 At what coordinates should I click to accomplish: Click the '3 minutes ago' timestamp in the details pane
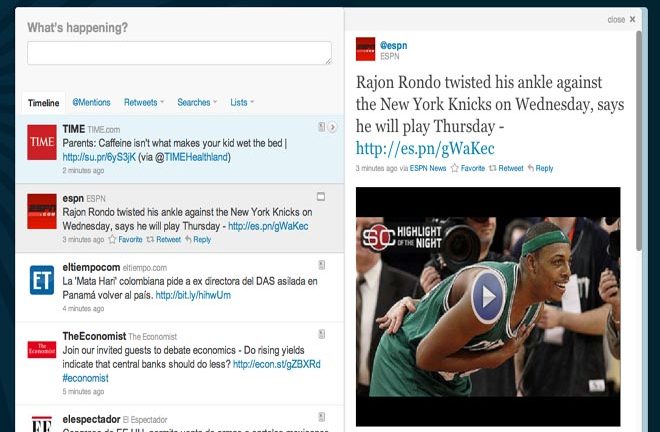(376, 168)
